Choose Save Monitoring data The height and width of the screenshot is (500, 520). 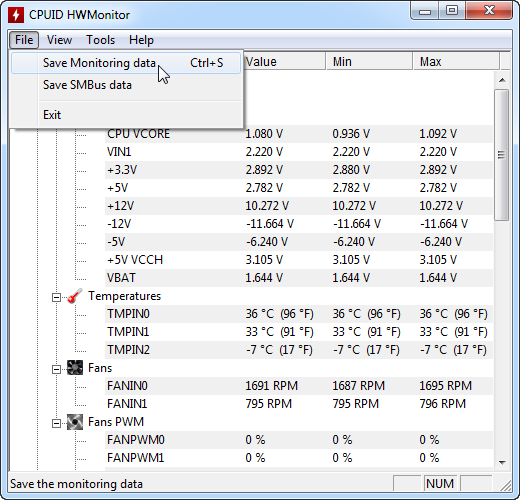[126, 63]
